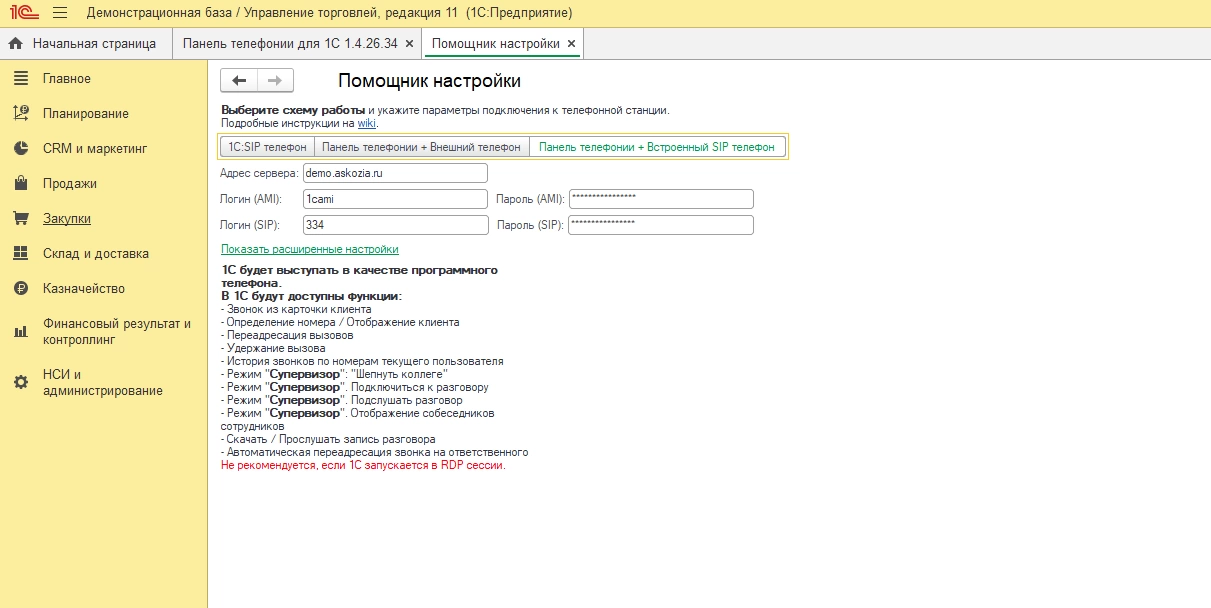
Task: Click 'Скачать / Прослушать запись разговора' line
Action: click(328, 439)
